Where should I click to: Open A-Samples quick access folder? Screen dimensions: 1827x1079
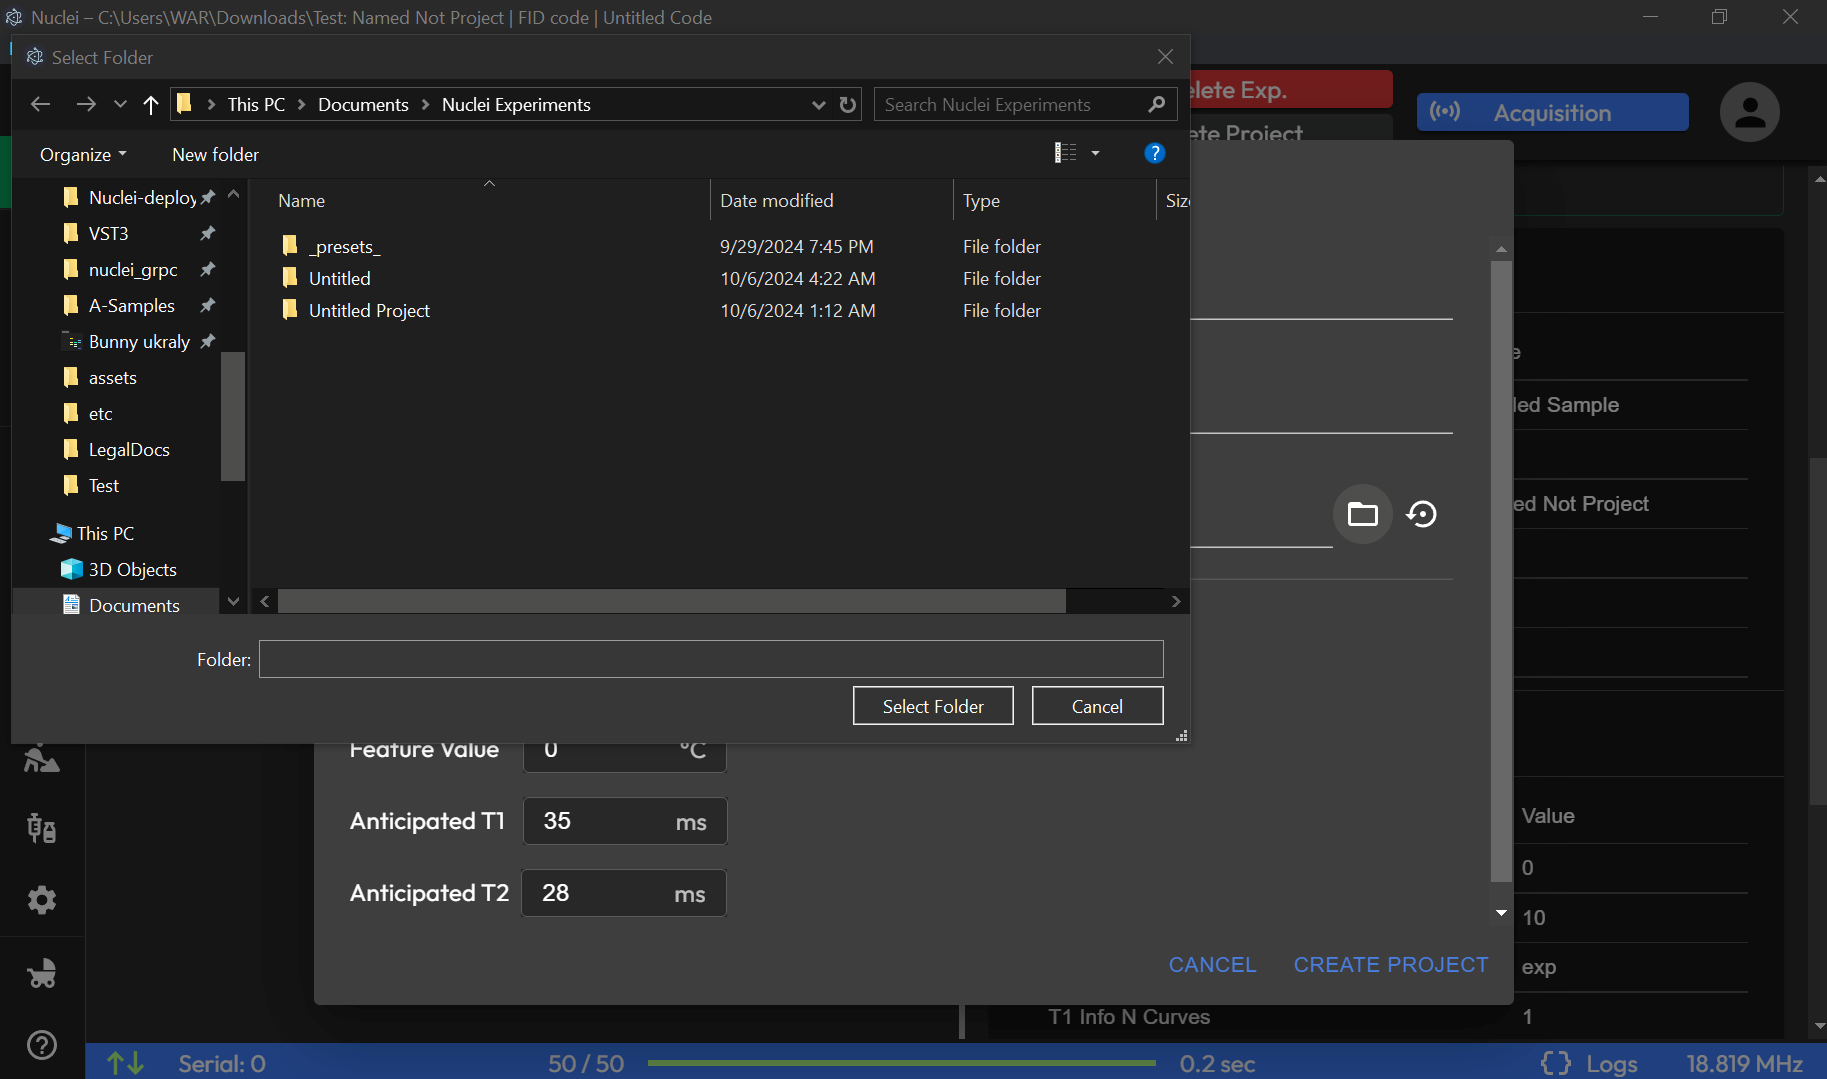tap(131, 305)
